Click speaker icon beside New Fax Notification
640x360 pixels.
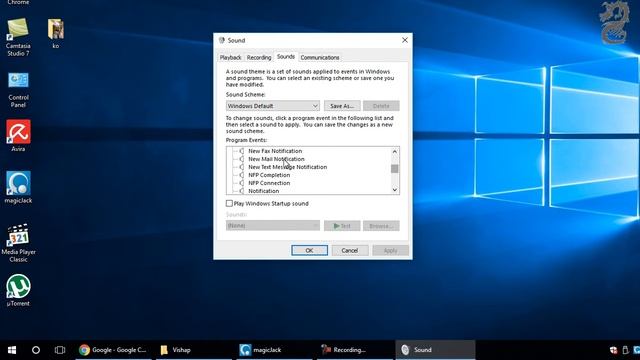click(x=242, y=151)
